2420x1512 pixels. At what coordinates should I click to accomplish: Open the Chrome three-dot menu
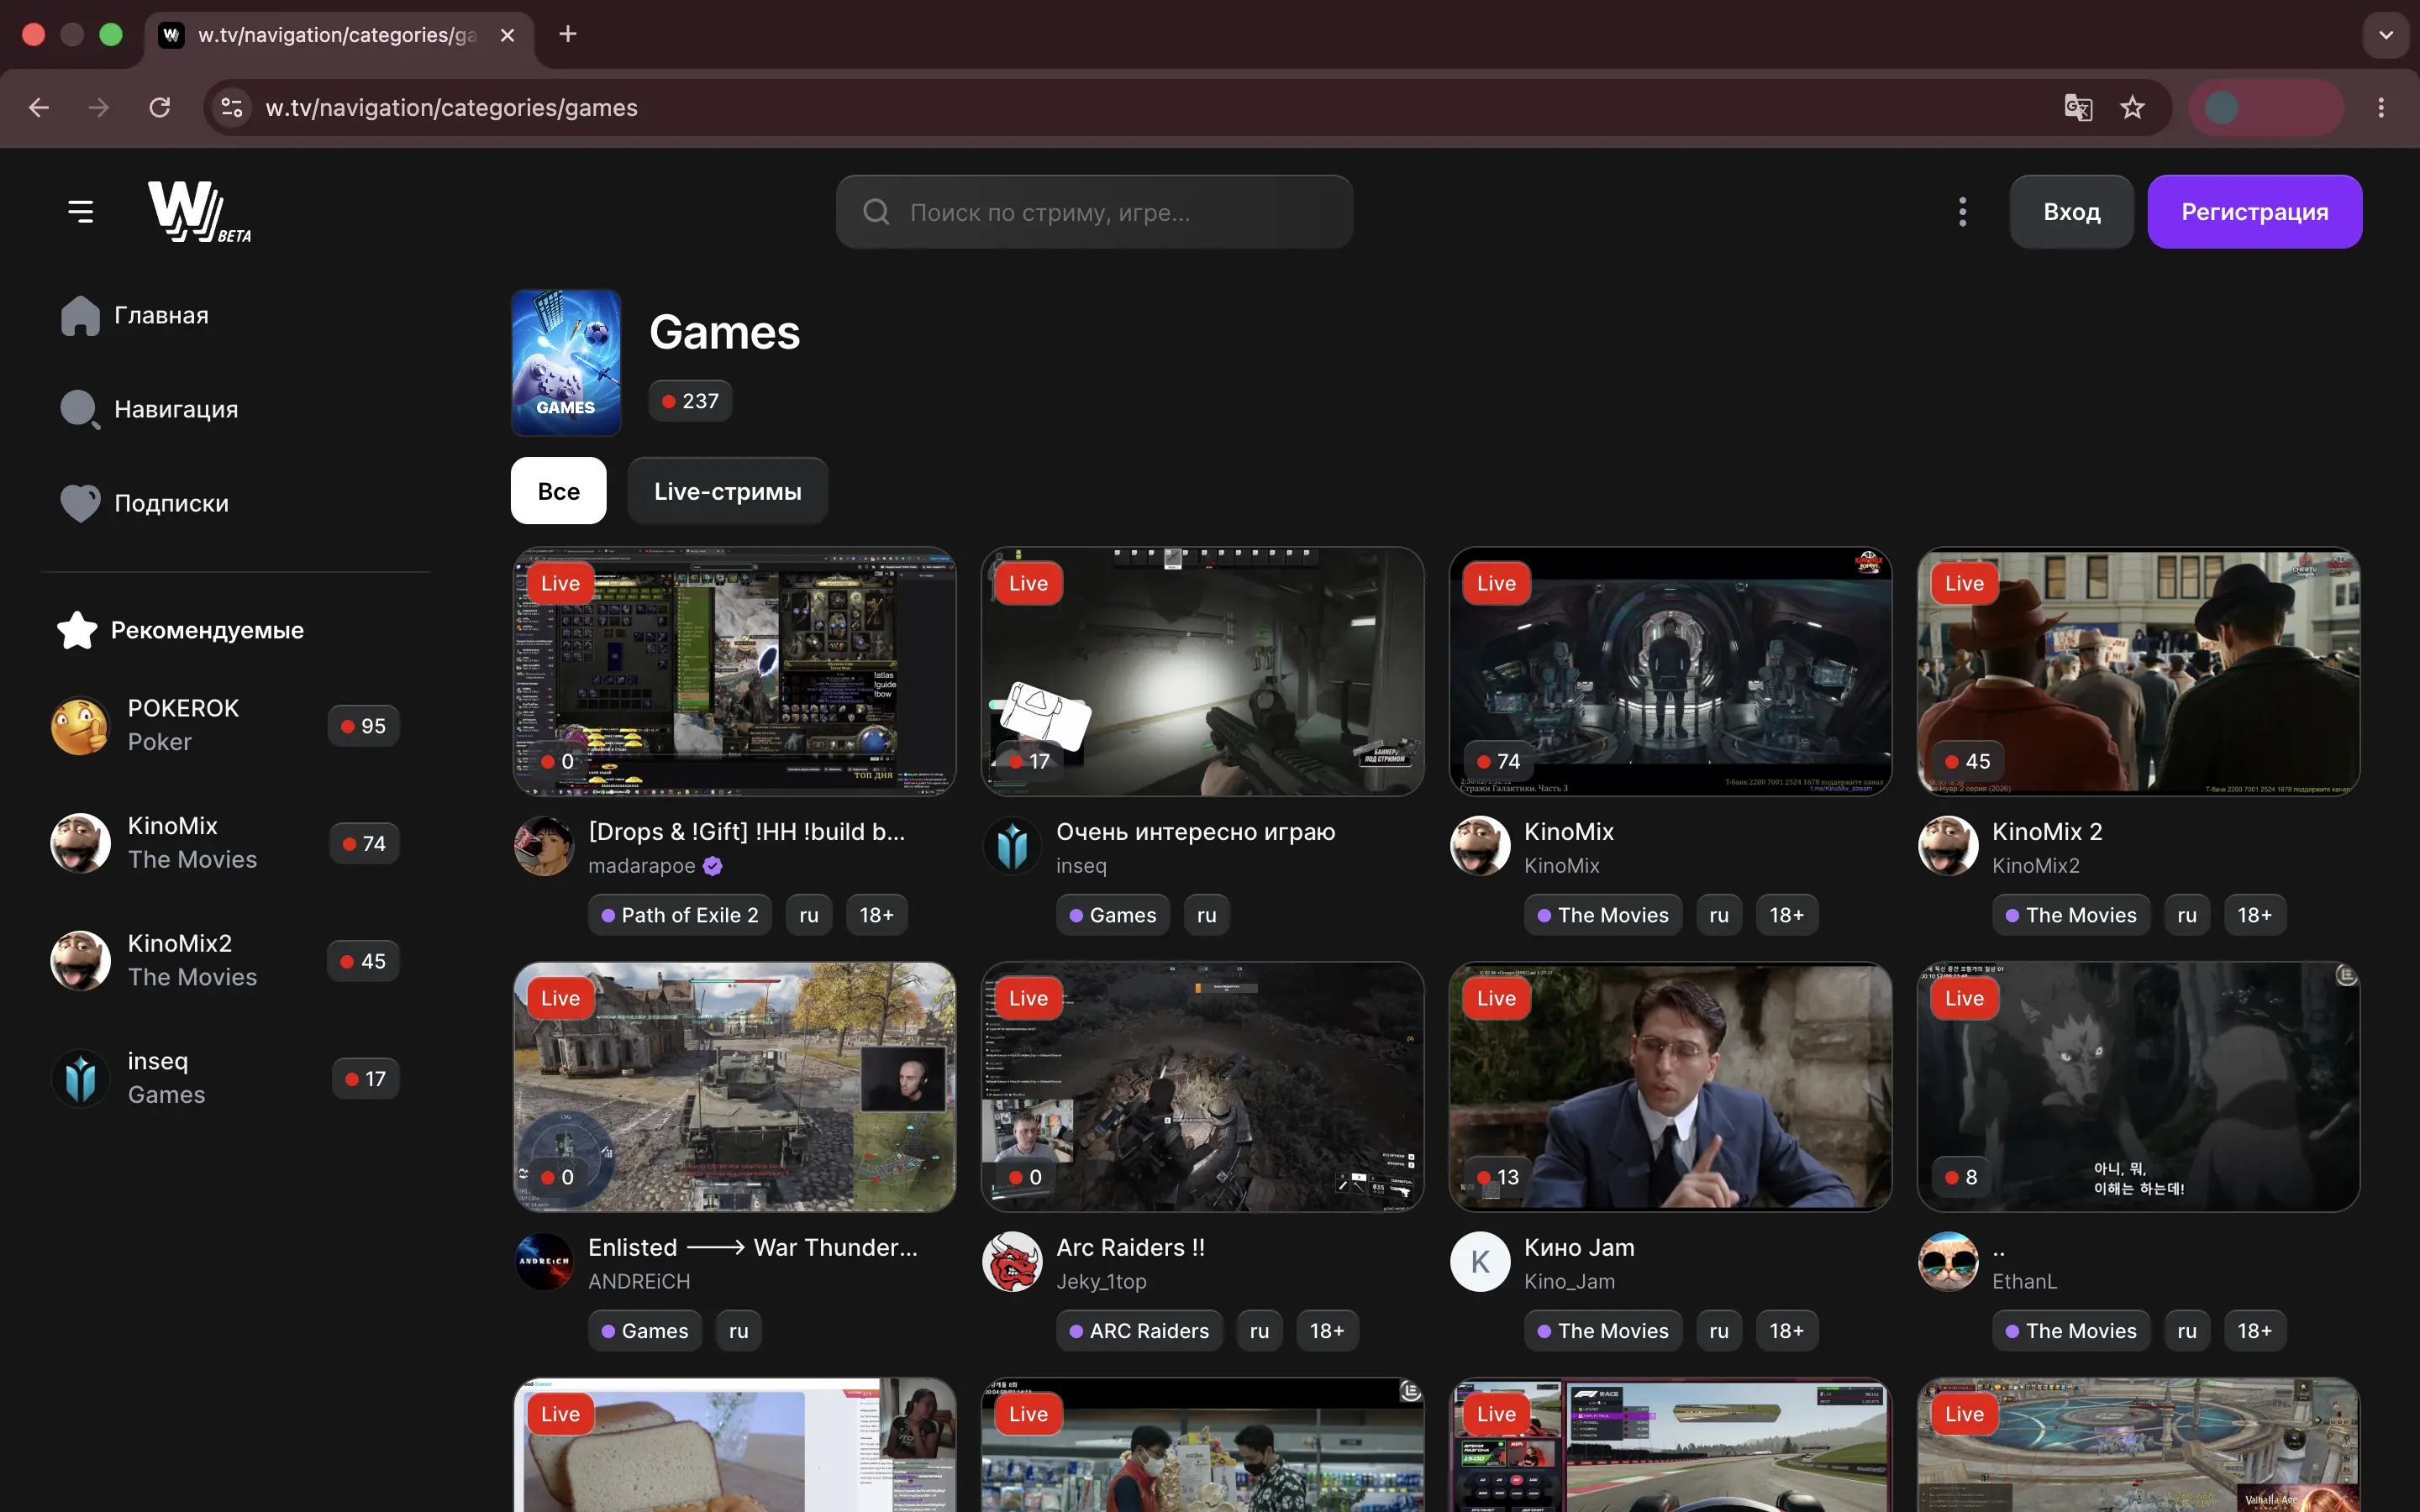pos(2380,107)
